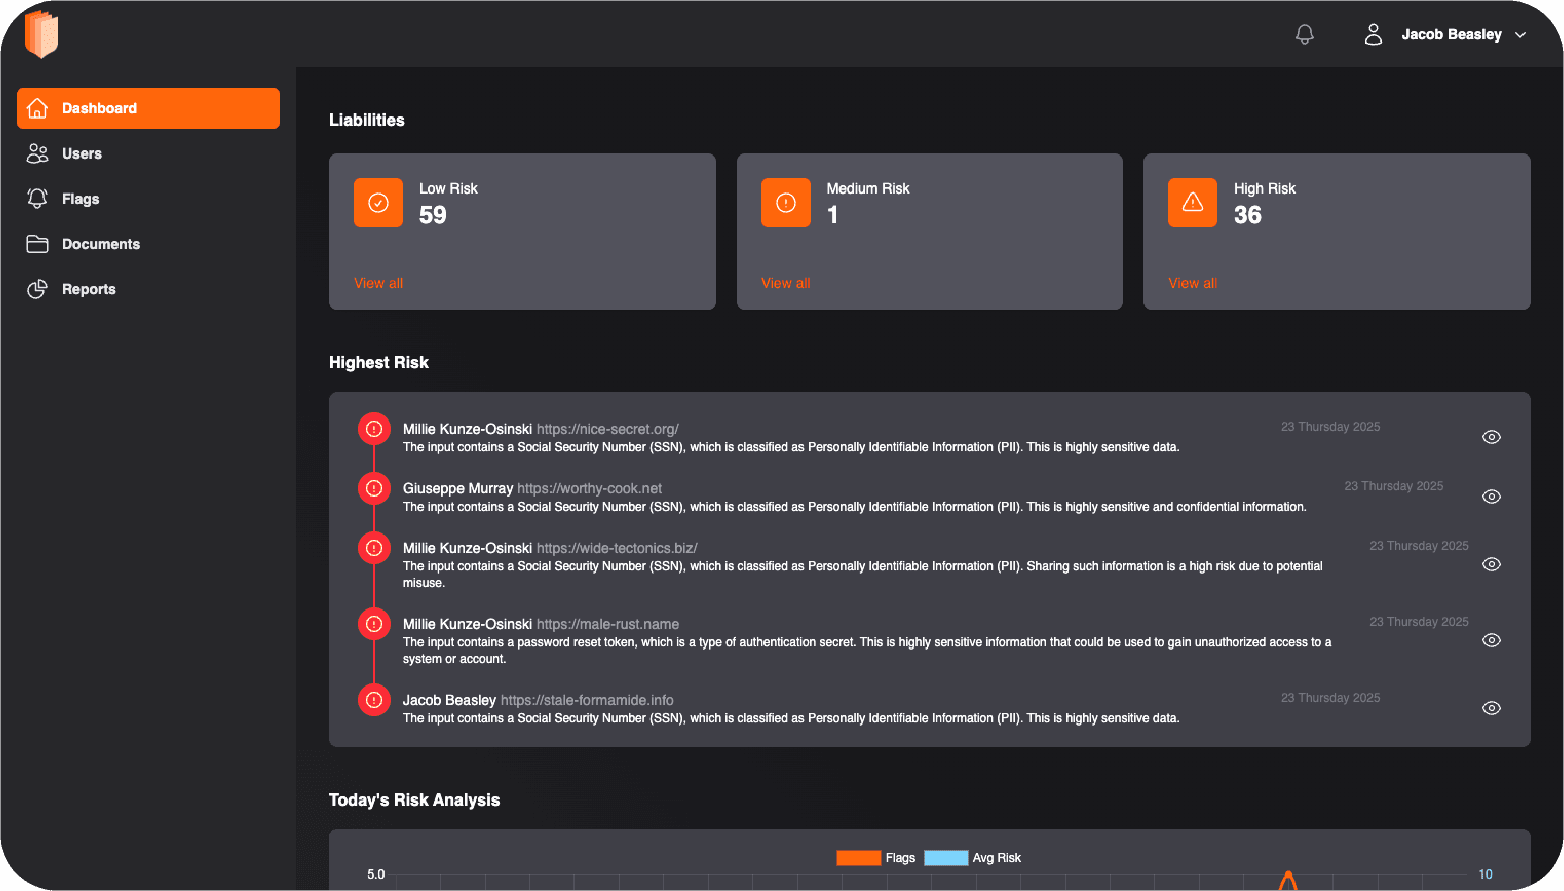Open the Users page in sidebar
This screenshot has width=1564, height=891.
(81, 154)
